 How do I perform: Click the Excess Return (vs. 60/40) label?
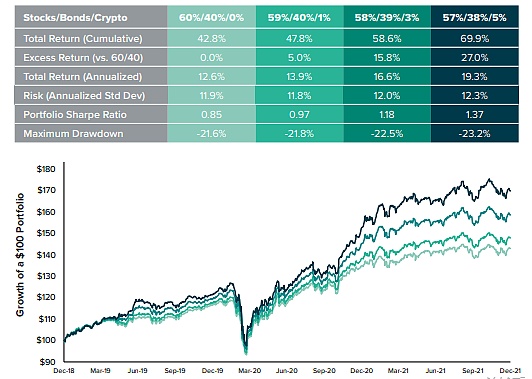[x=83, y=58]
